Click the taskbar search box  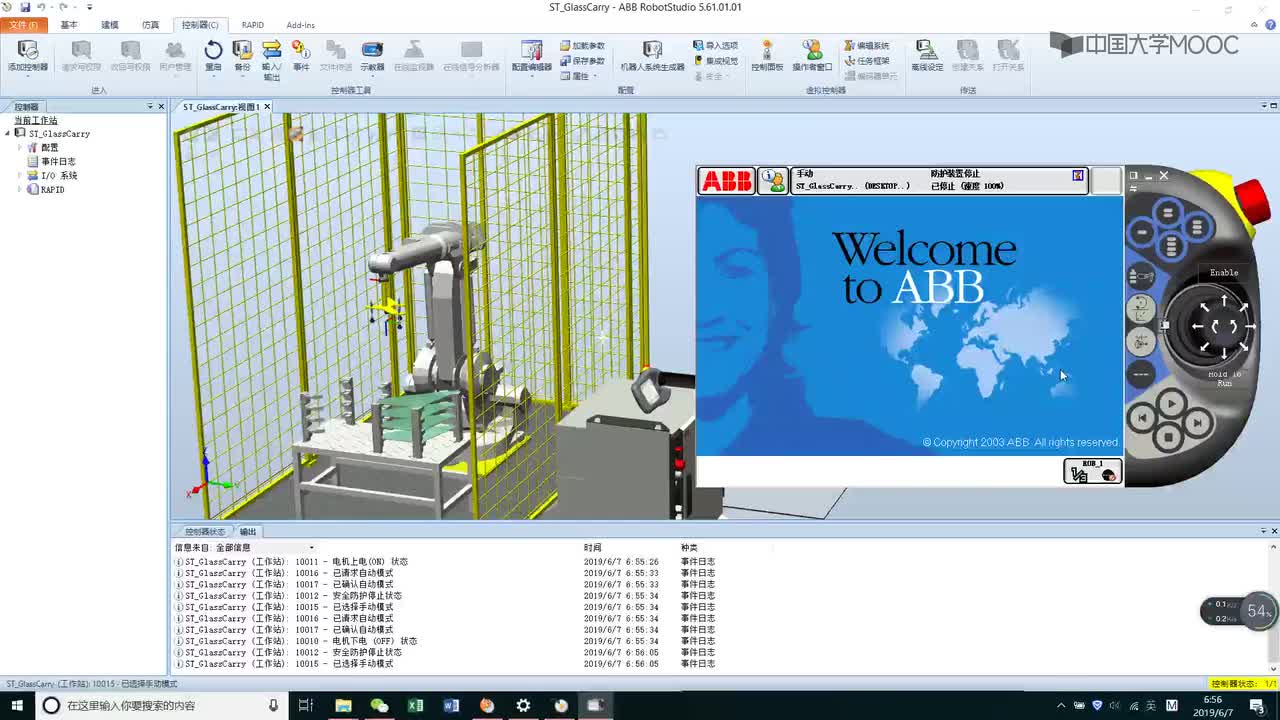pyautogui.click(x=160, y=705)
